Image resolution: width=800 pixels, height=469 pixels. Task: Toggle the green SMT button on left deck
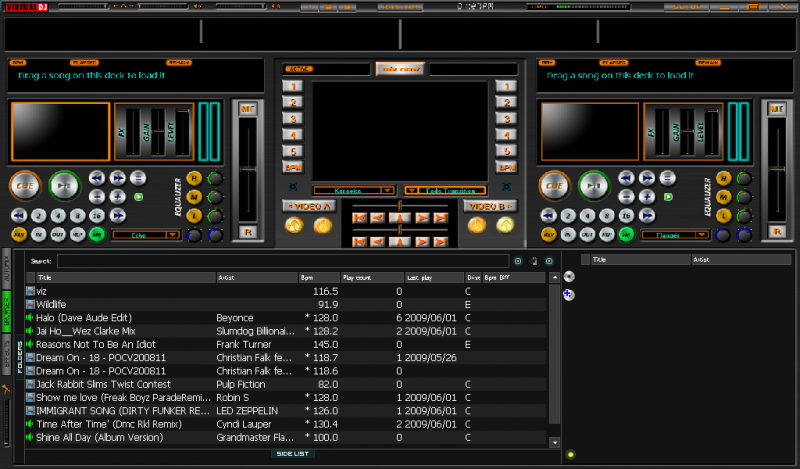[x=96, y=235]
